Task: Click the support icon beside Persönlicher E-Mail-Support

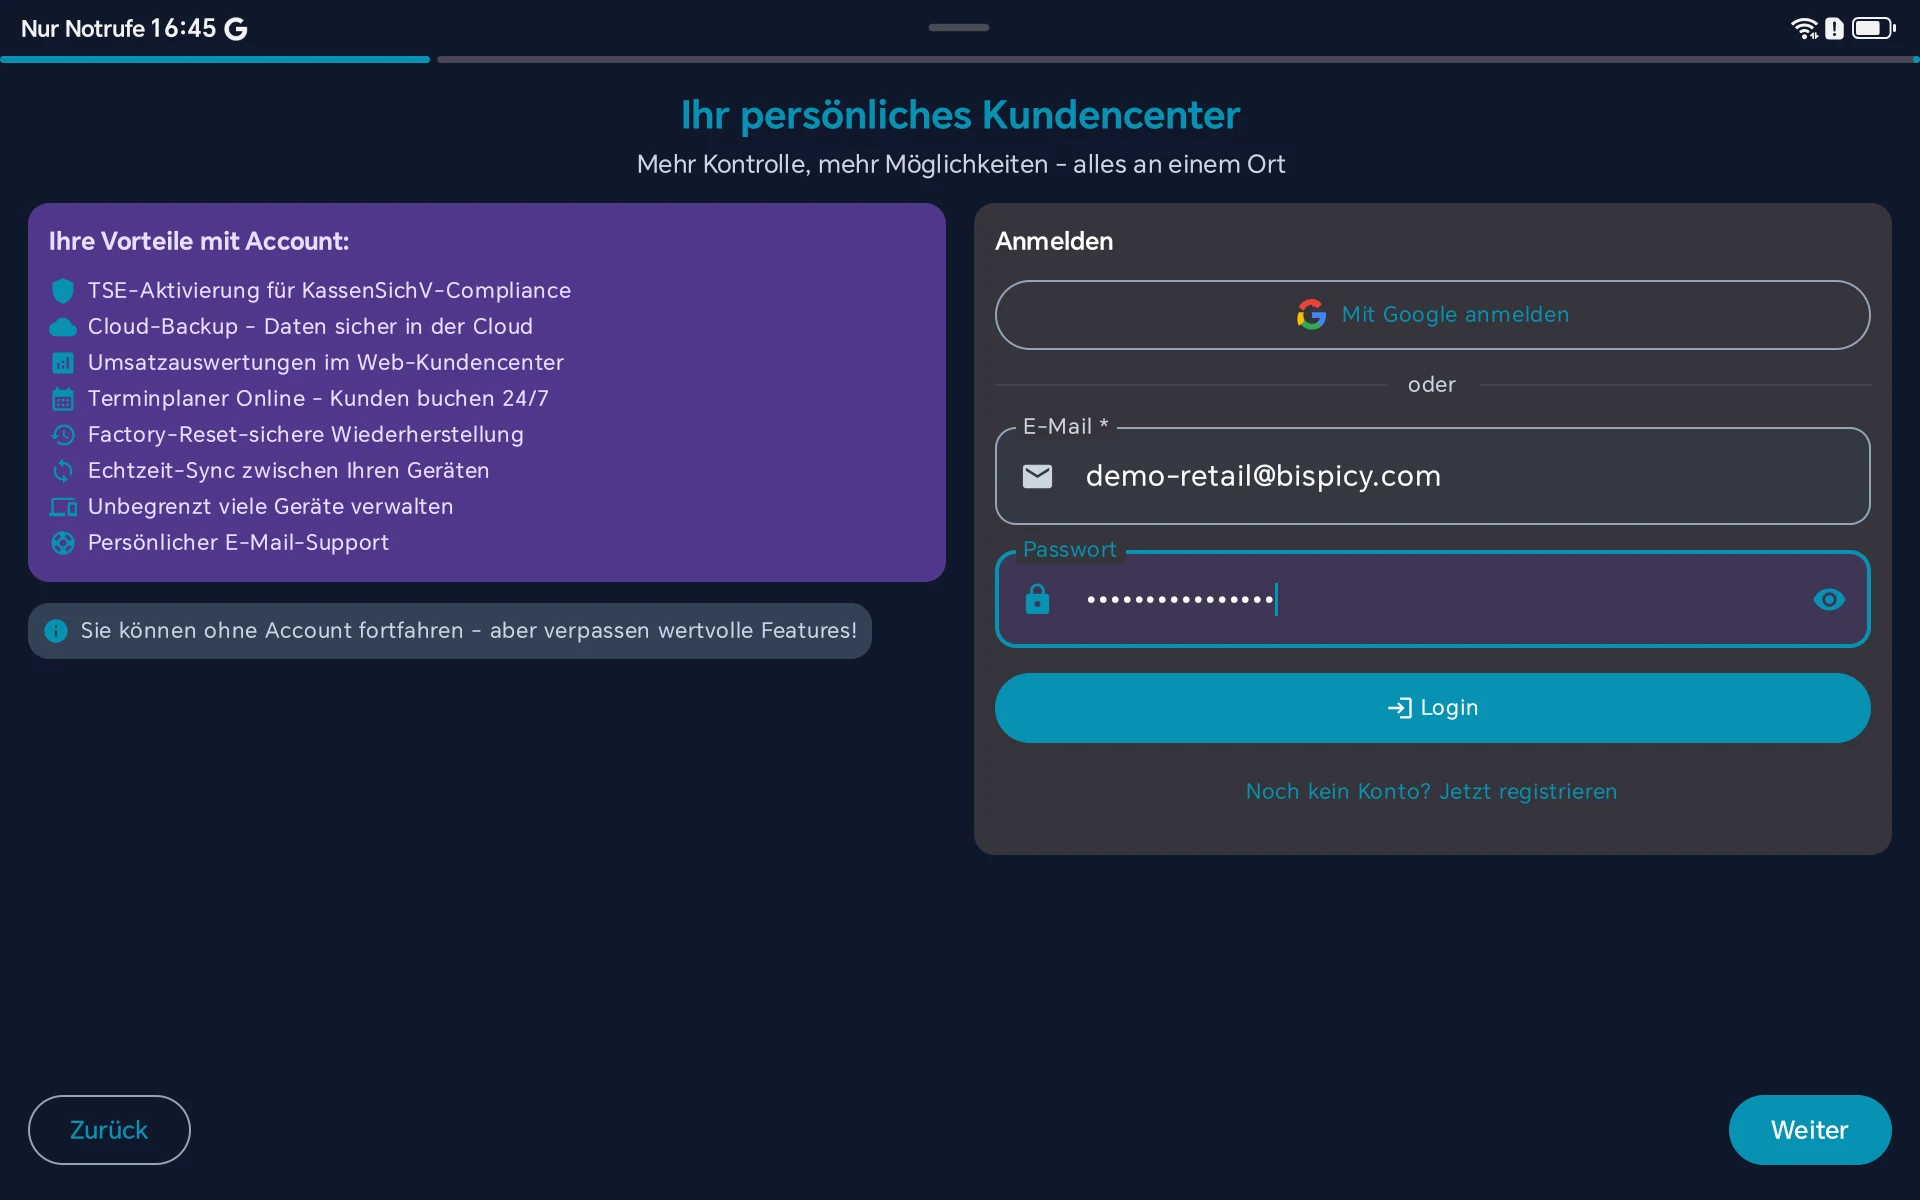Action: click(x=63, y=543)
